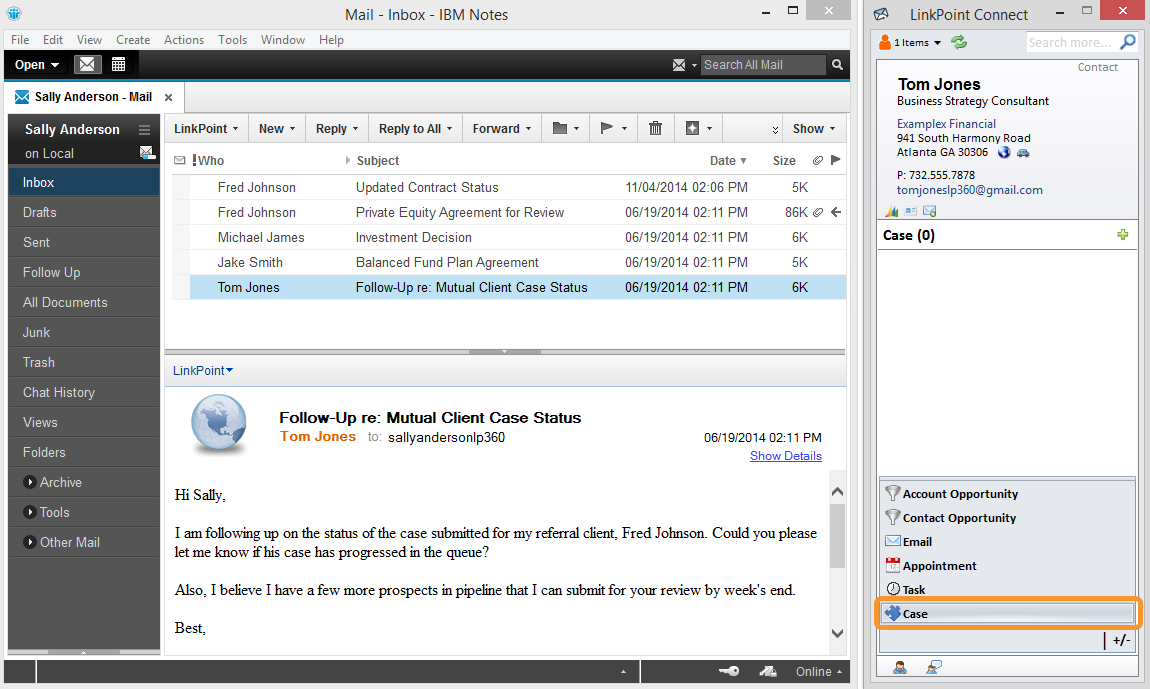Viewport: 1150px width, 689px height.
Task: Click the attachment paperclip column header
Action: [x=817, y=160]
